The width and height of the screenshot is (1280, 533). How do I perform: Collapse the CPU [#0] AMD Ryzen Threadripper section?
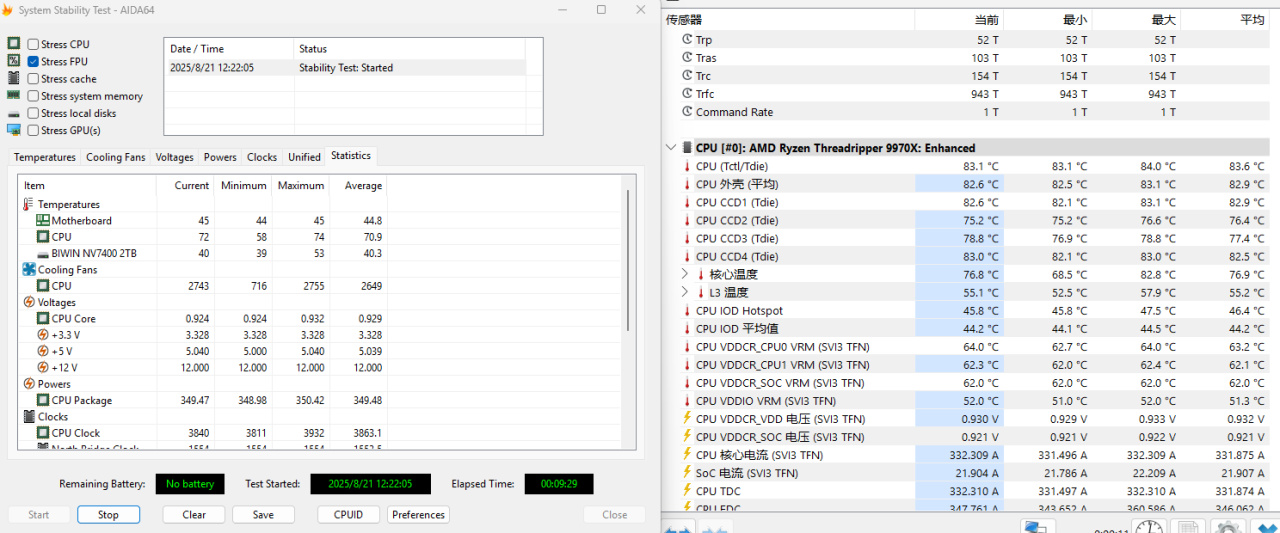click(x=670, y=147)
